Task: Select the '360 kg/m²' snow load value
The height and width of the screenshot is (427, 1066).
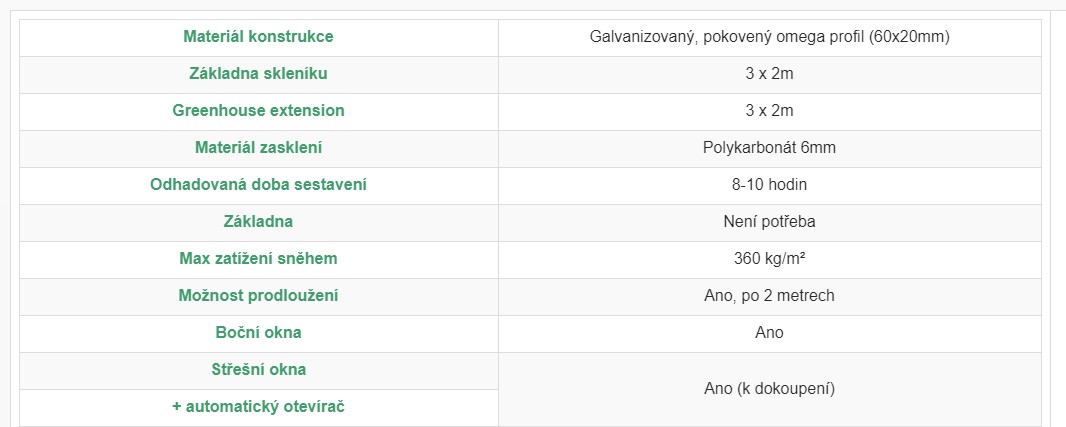Action: pyautogui.click(x=769, y=259)
